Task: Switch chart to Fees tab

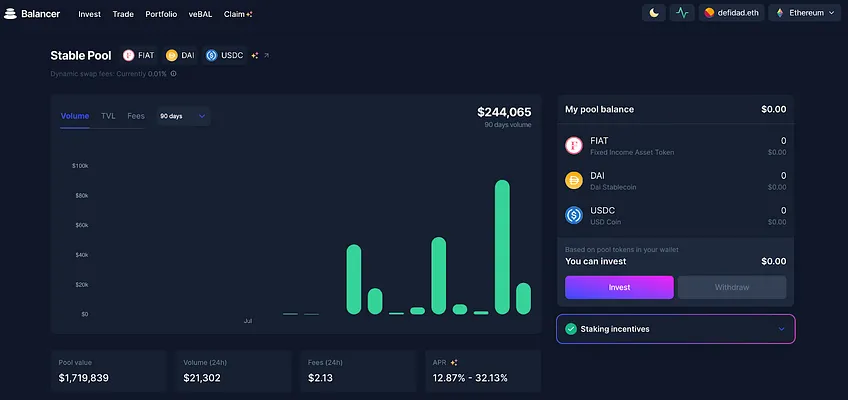Action: (x=136, y=116)
